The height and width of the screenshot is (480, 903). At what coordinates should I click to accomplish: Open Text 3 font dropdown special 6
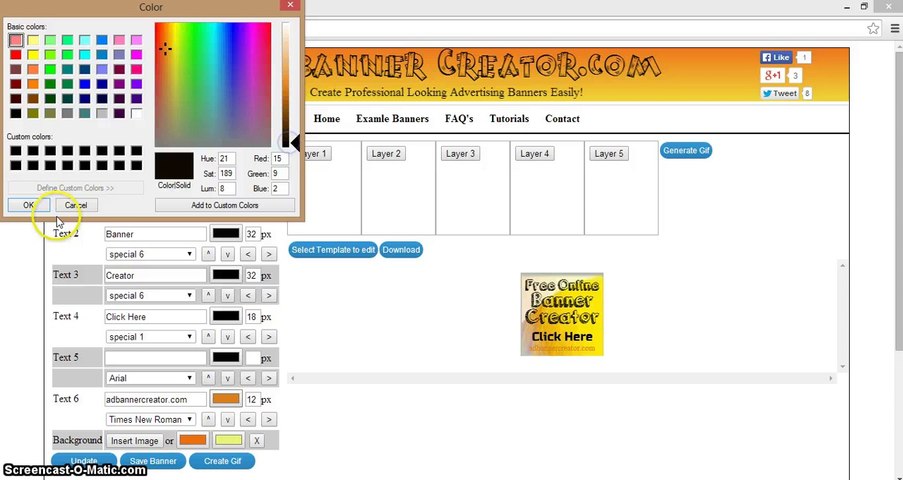tap(151, 296)
